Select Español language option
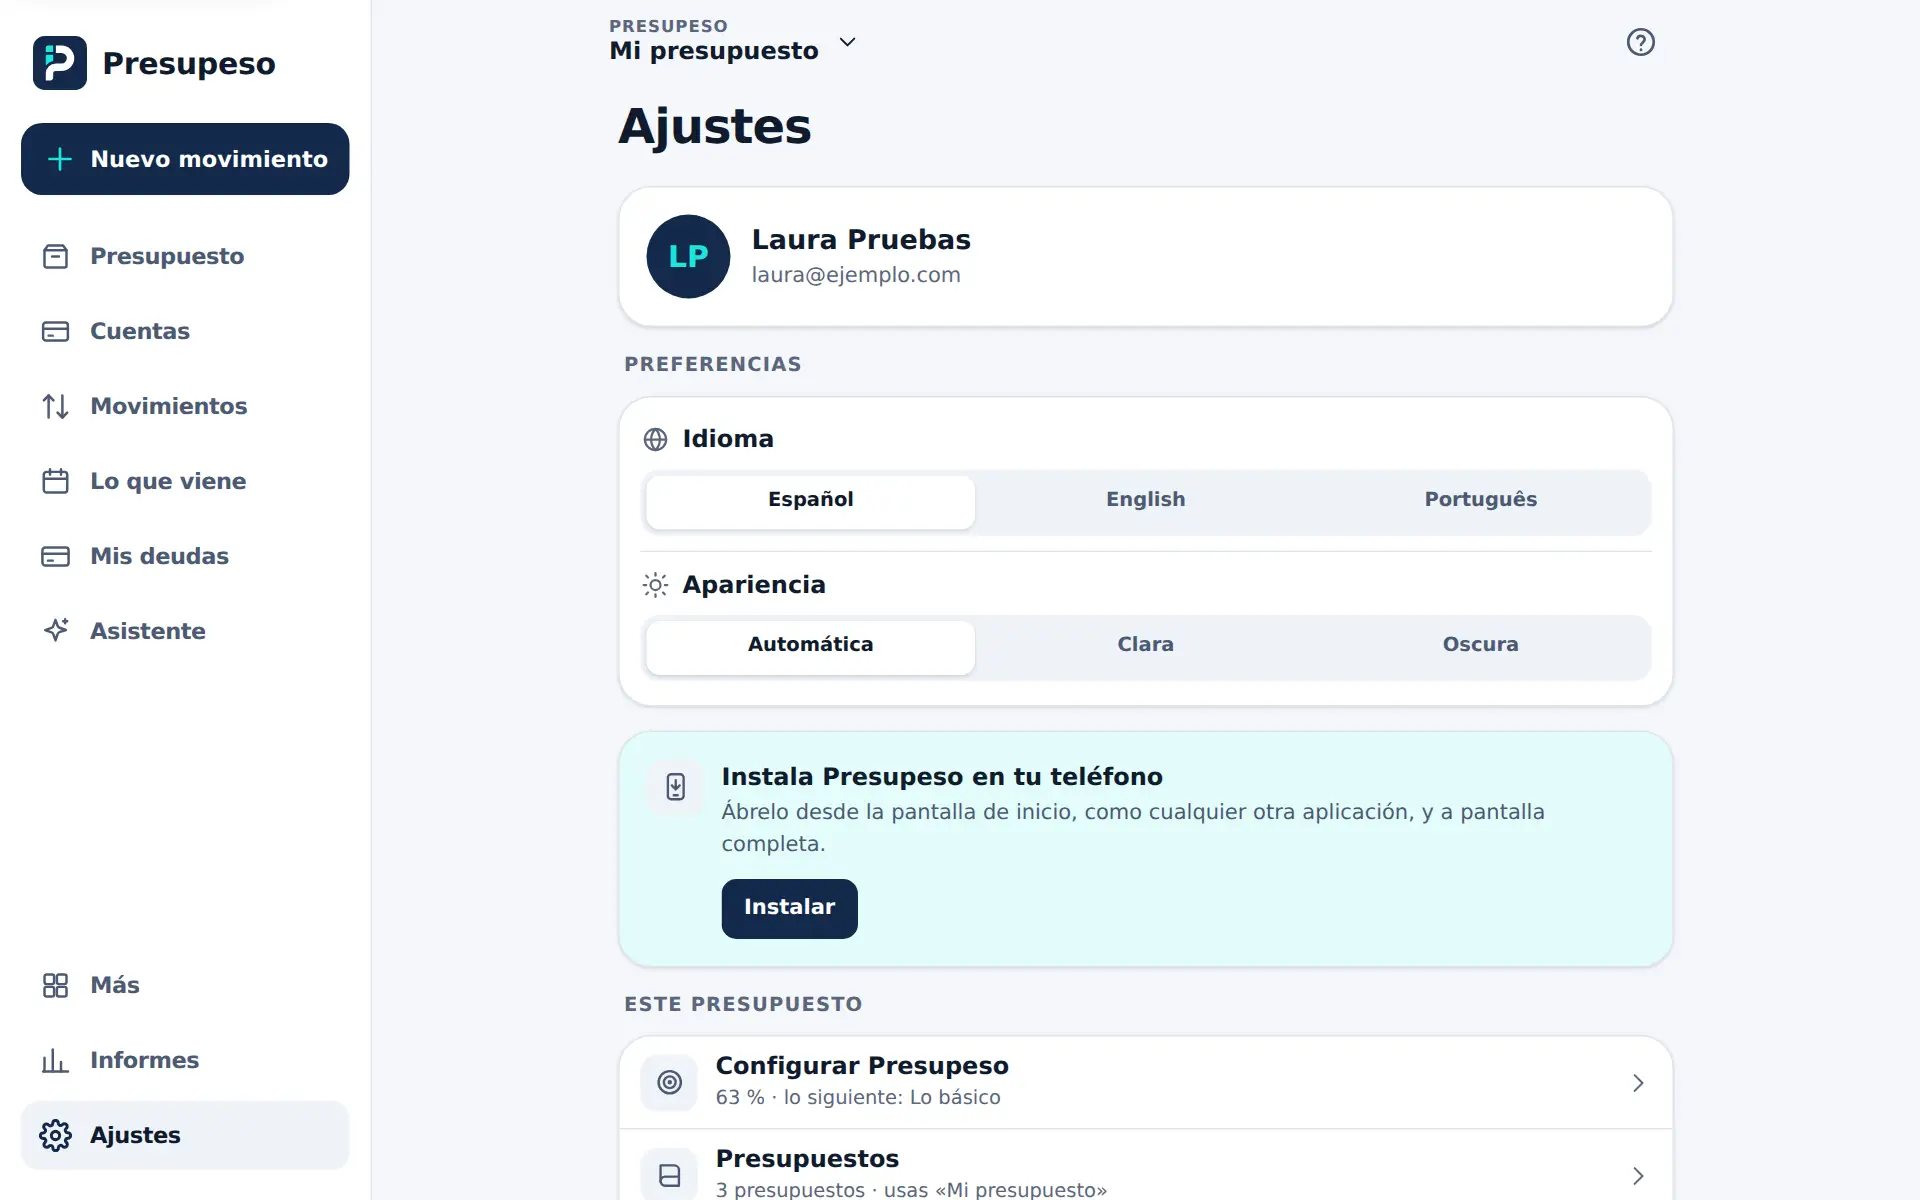 (810, 501)
